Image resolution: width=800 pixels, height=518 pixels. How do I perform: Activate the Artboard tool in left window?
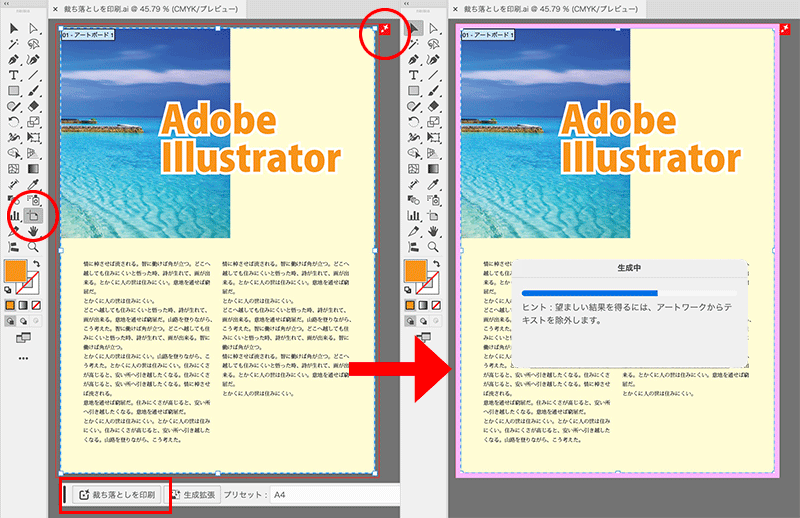coord(33,216)
